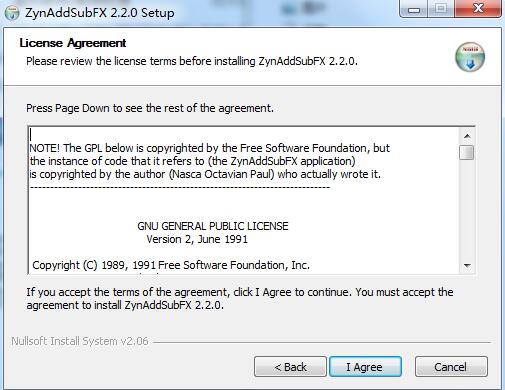Viewport: 505px width, 390px height.
Task: Click the ZynAddSubFX installer icon in title bar
Action: (x=12, y=13)
